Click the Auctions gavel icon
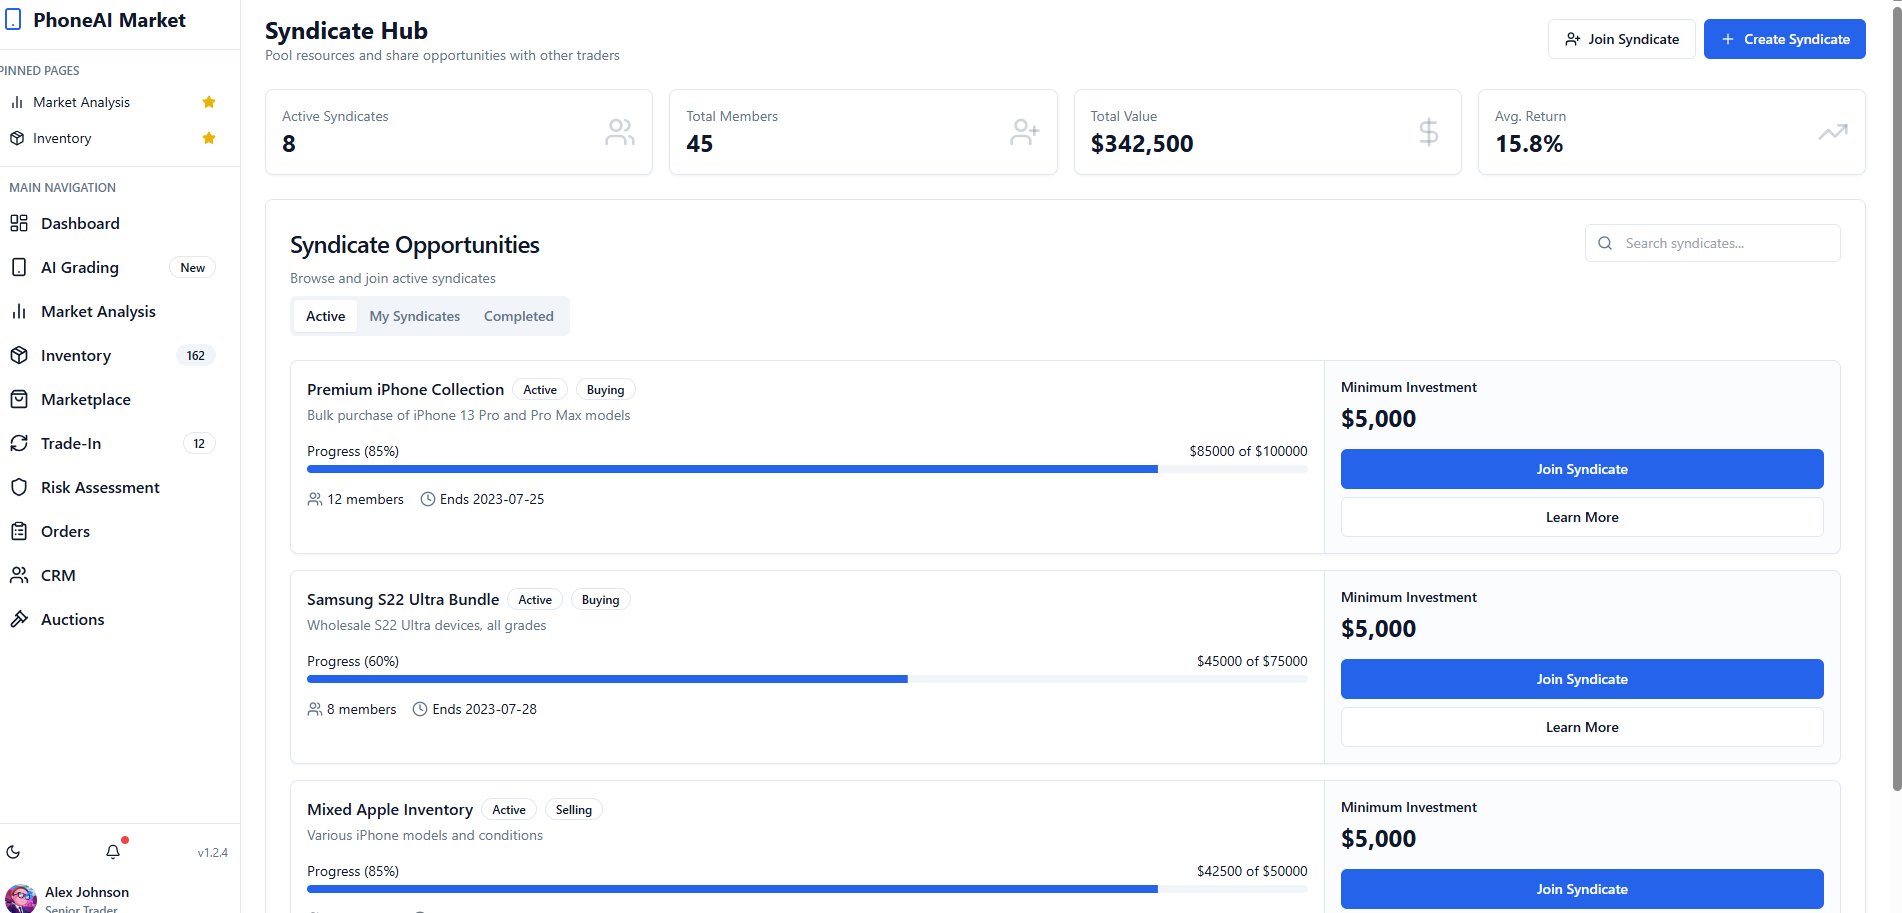 19,619
